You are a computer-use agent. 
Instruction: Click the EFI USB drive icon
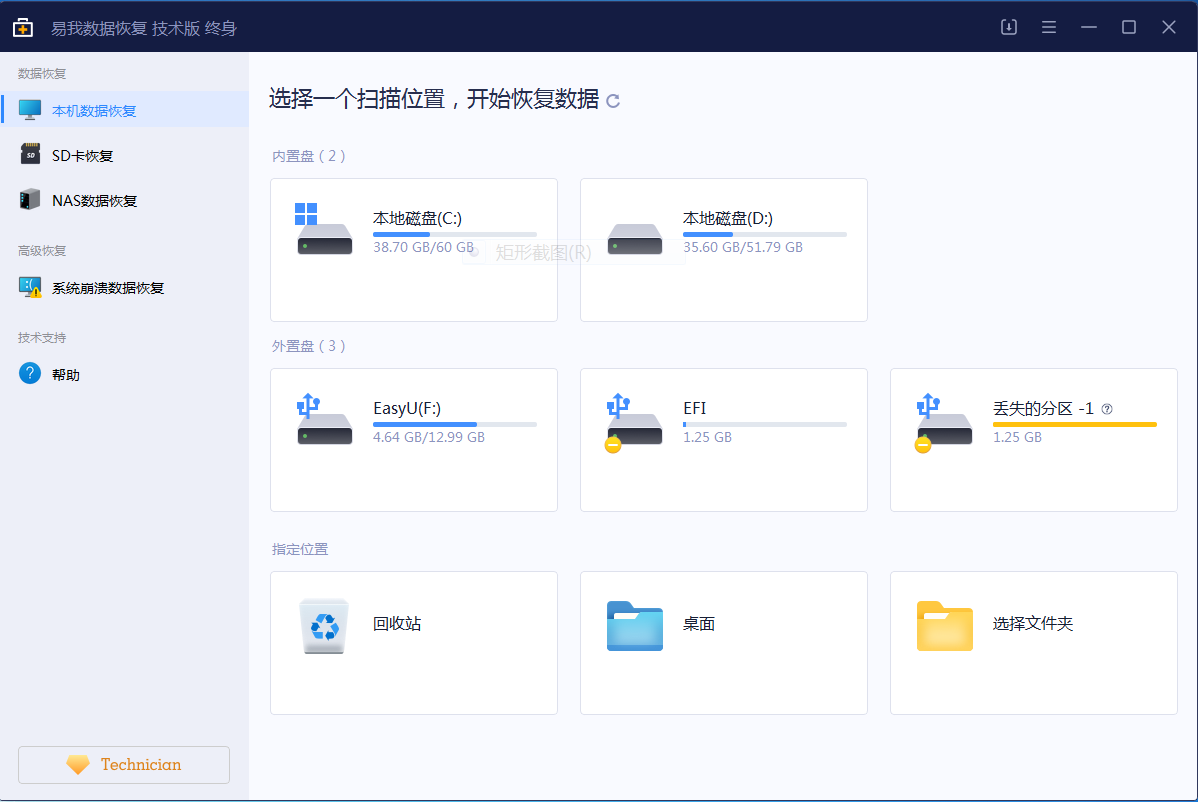pyautogui.click(x=633, y=422)
